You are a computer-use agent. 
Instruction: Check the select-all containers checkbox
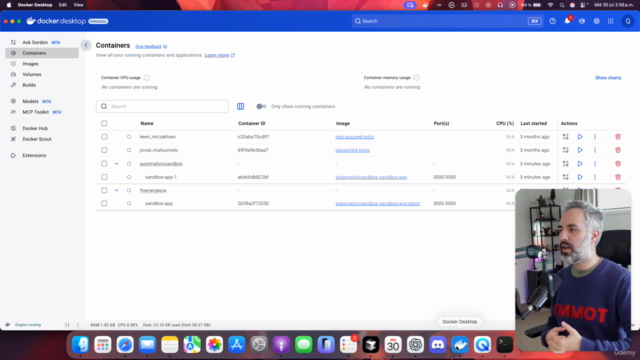(104, 123)
